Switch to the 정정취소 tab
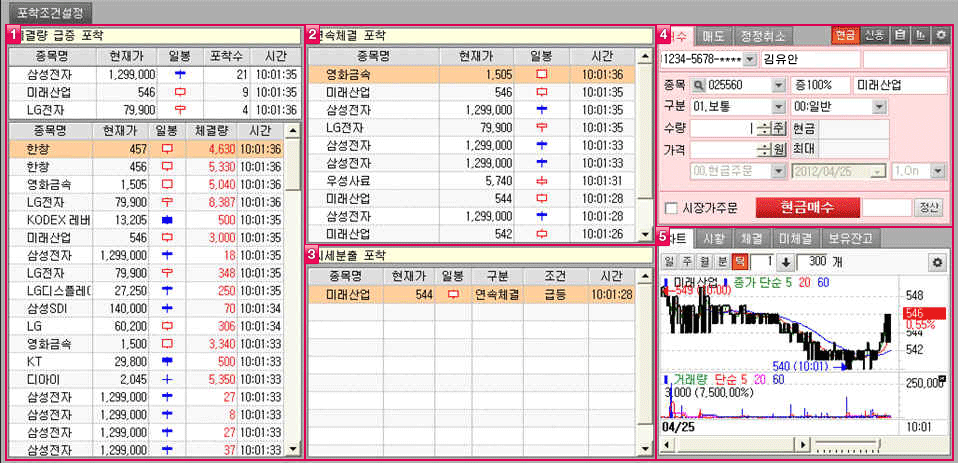958x463 pixels. tap(764, 35)
